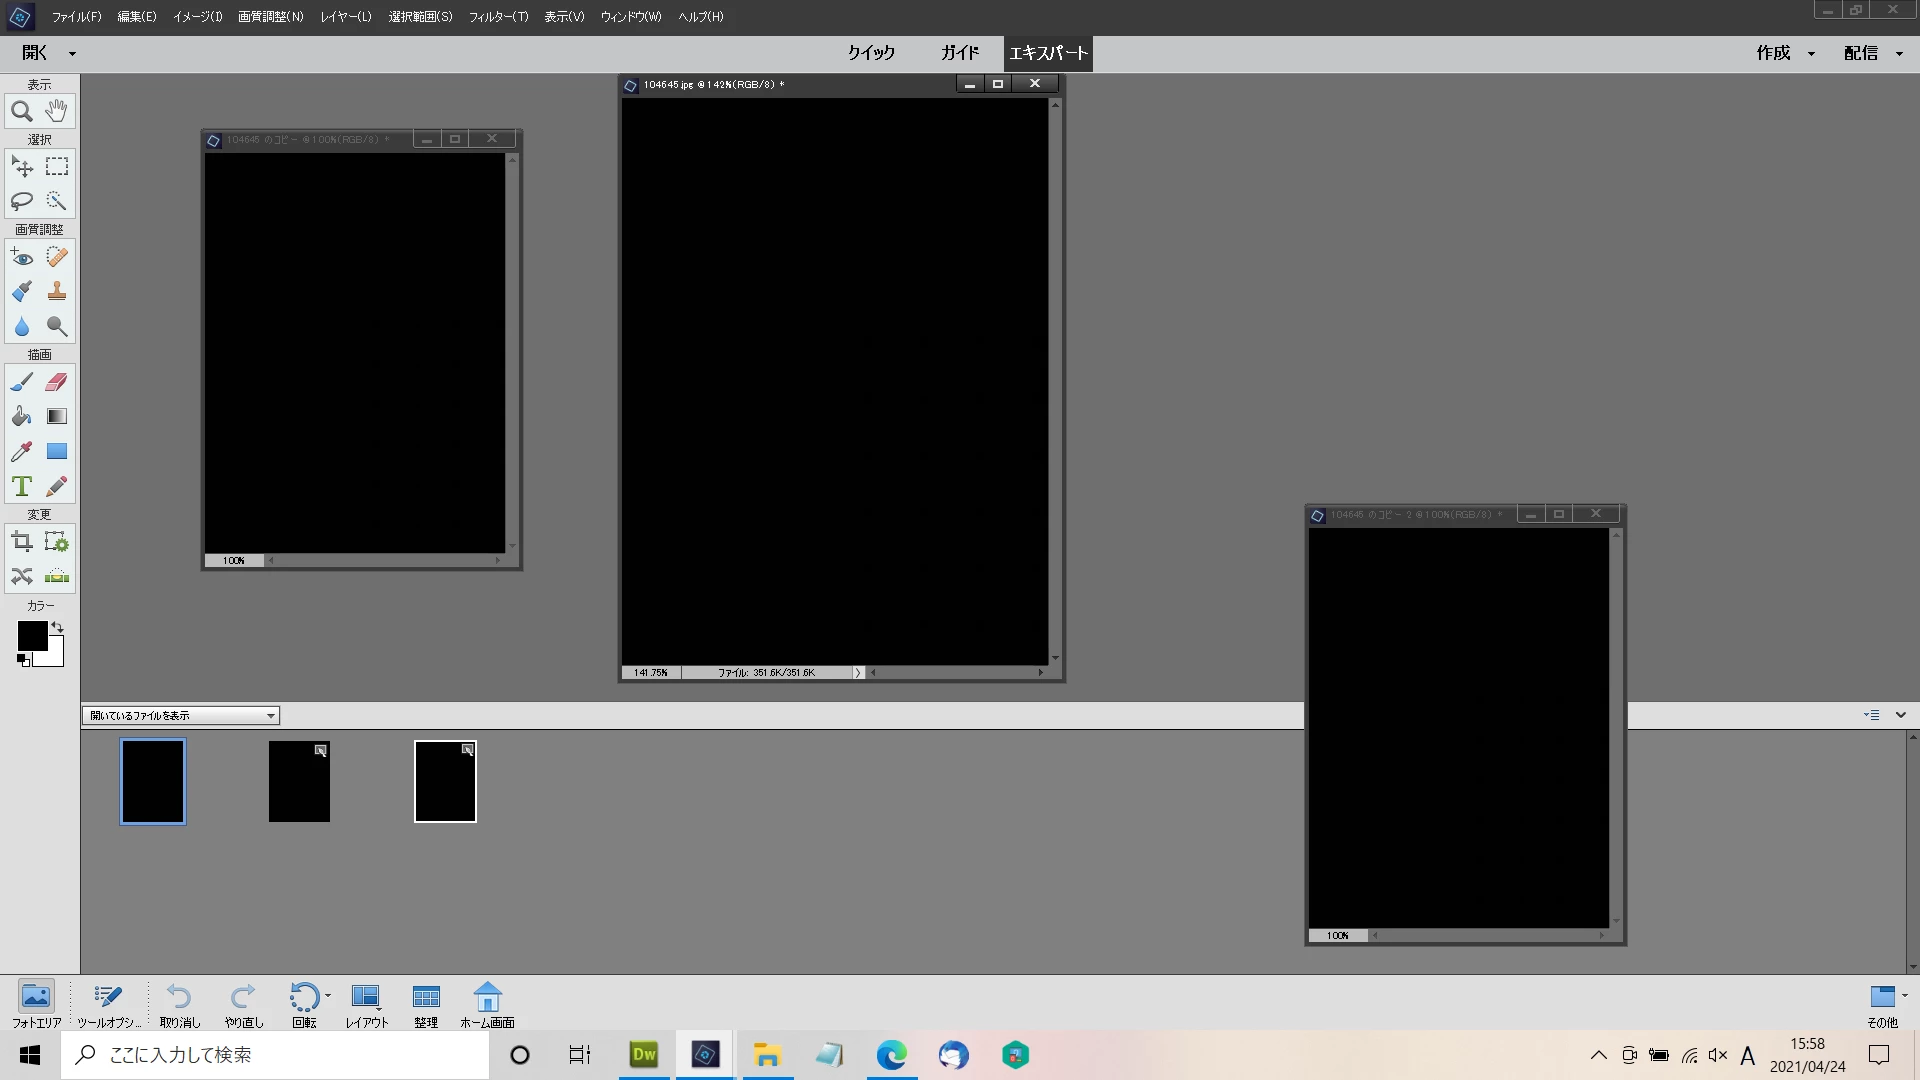Image resolution: width=1920 pixels, height=1080 pixels.
Task: Switch to the クイック mode tab
Action: pyautogui.click(x=871, y=53)
